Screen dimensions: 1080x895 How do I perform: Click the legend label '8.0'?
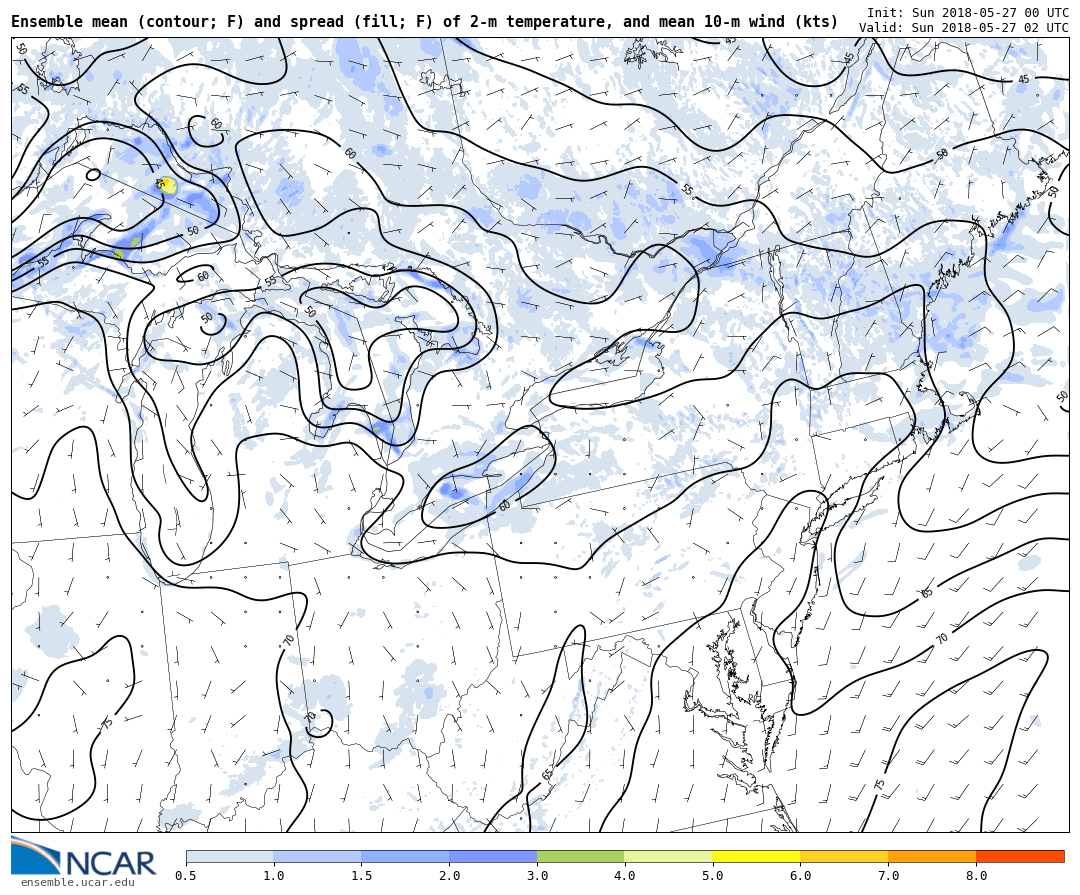[976, 876]
